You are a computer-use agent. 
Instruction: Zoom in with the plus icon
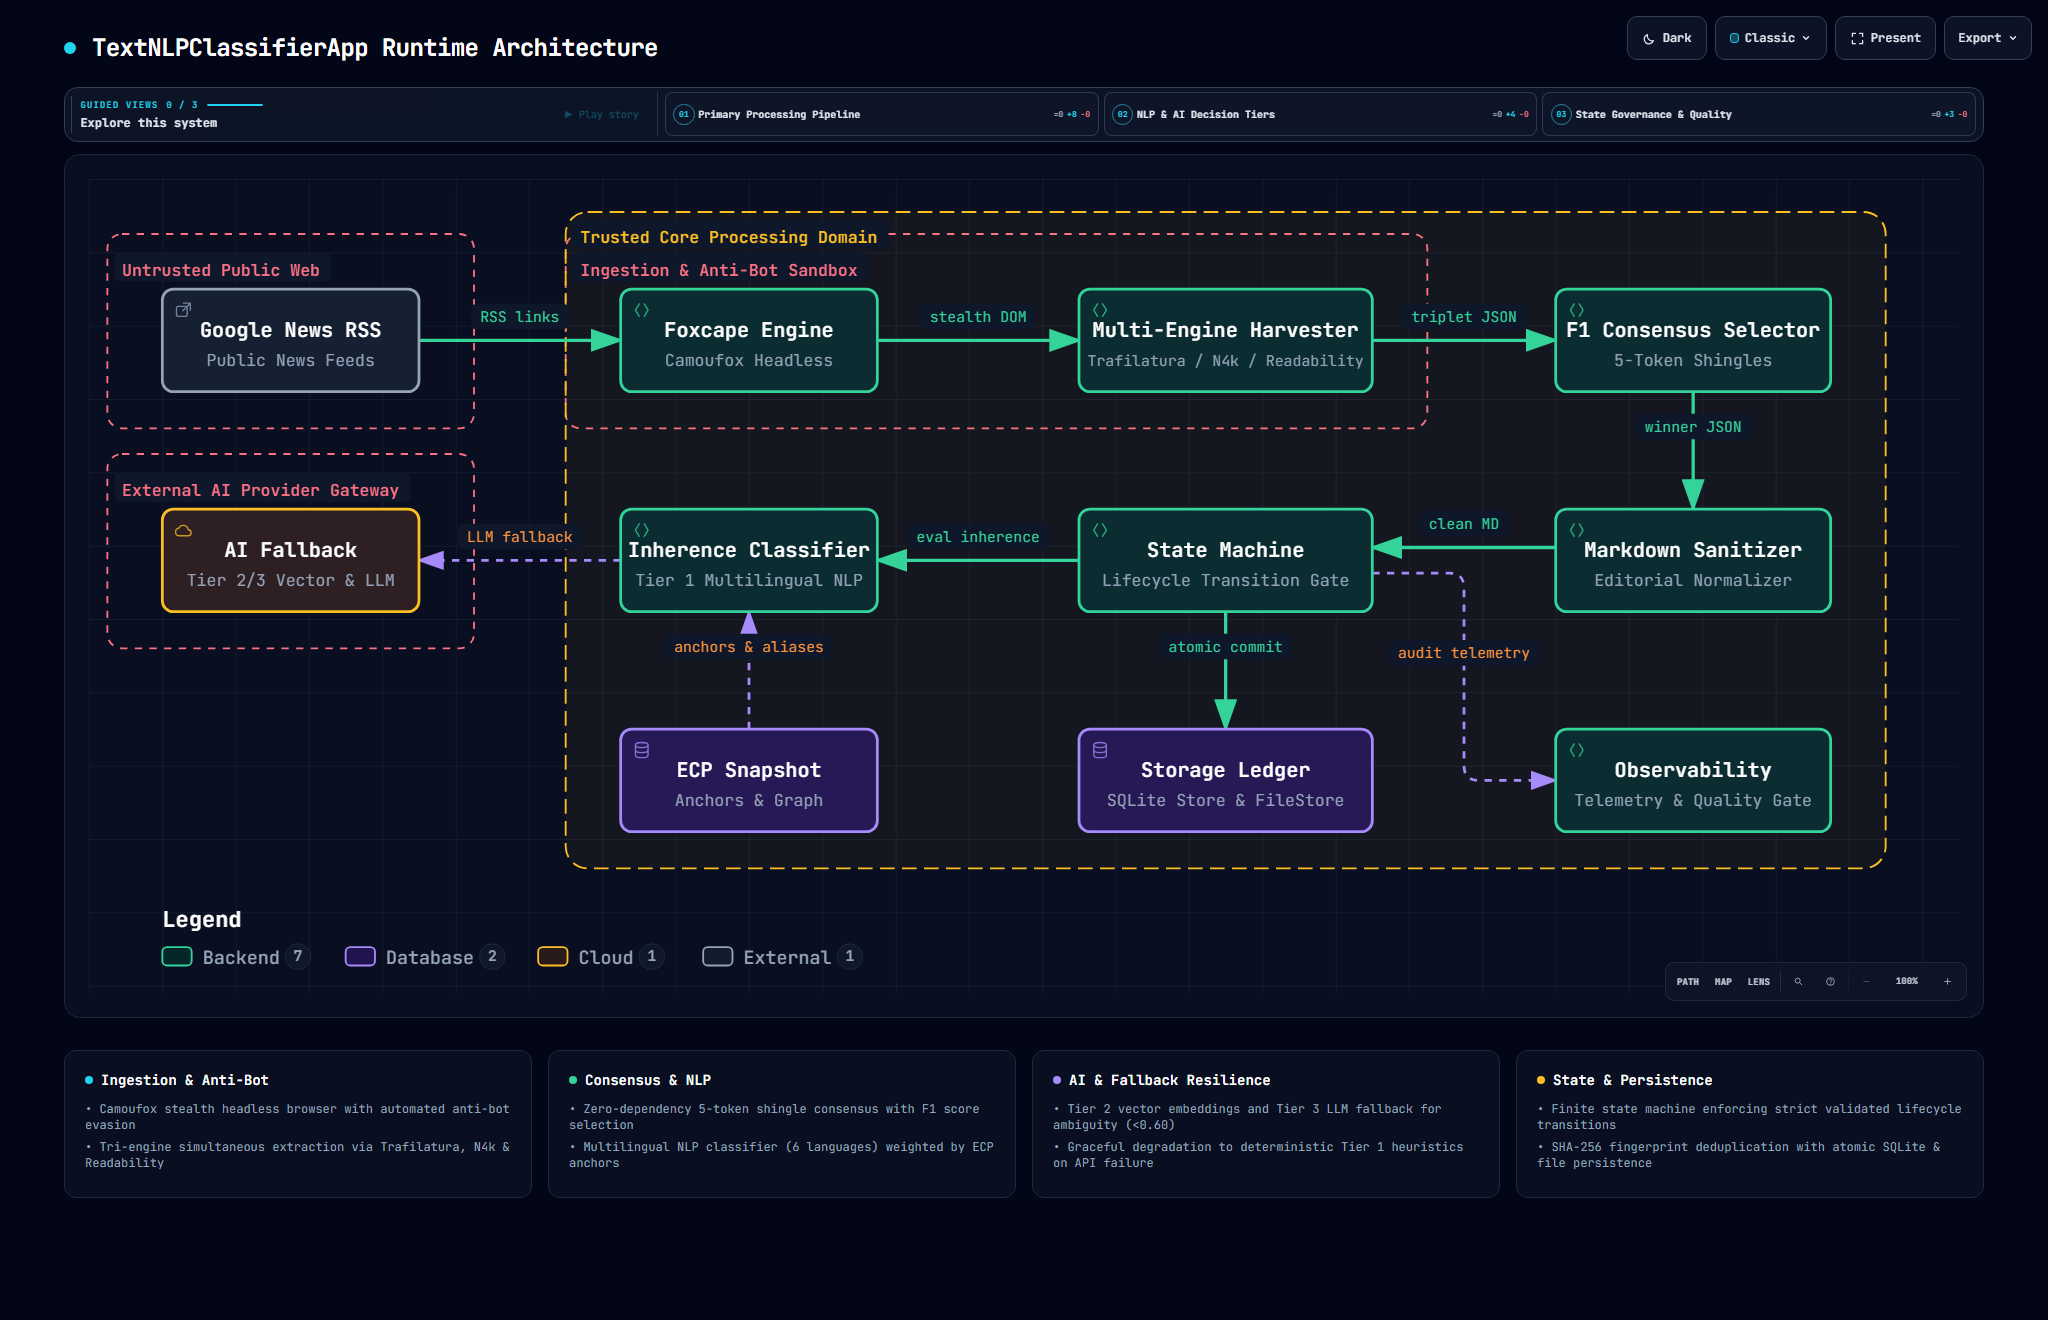pos(1947,982)
